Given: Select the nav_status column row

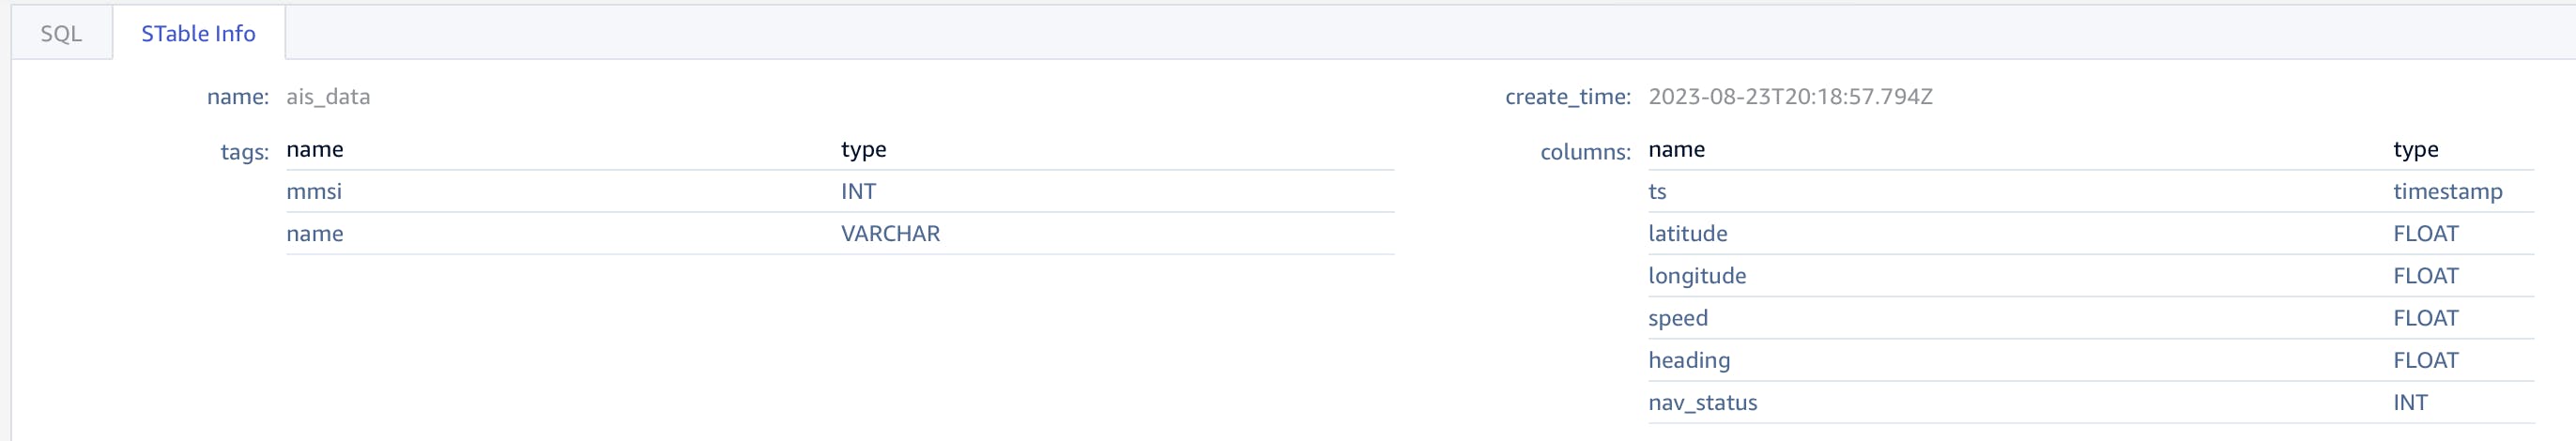Looking at the screenshot, I should 1702,403.
